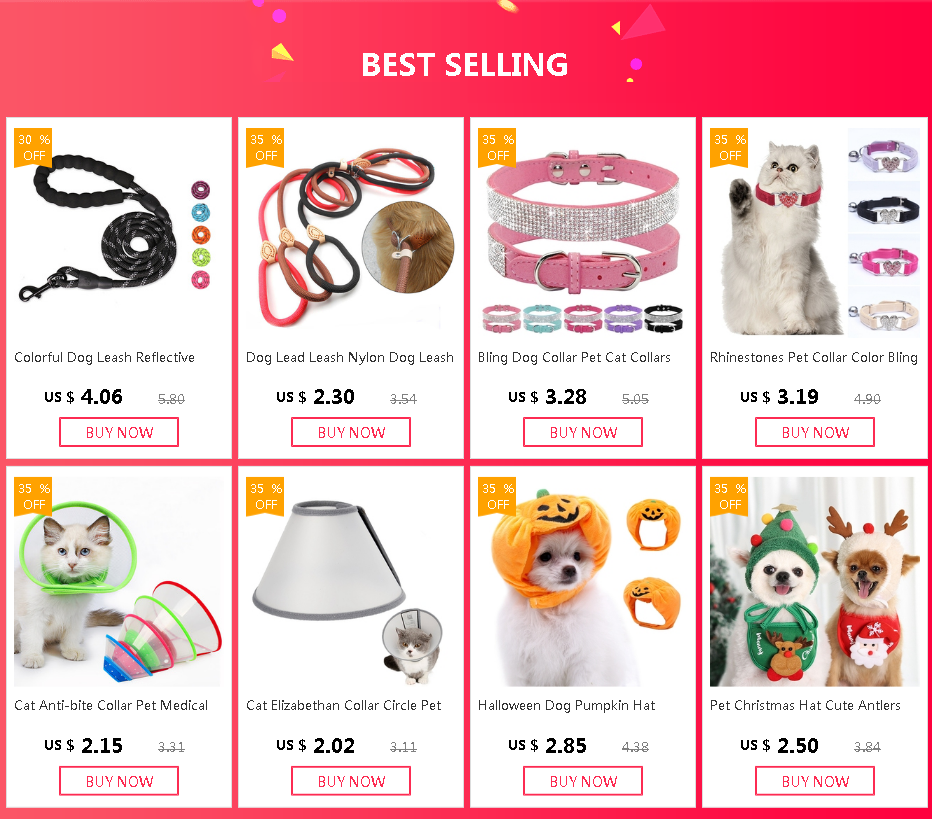Select the blue leash color swatch
This screenshot has width=932, height=819.
pos(201,212)
